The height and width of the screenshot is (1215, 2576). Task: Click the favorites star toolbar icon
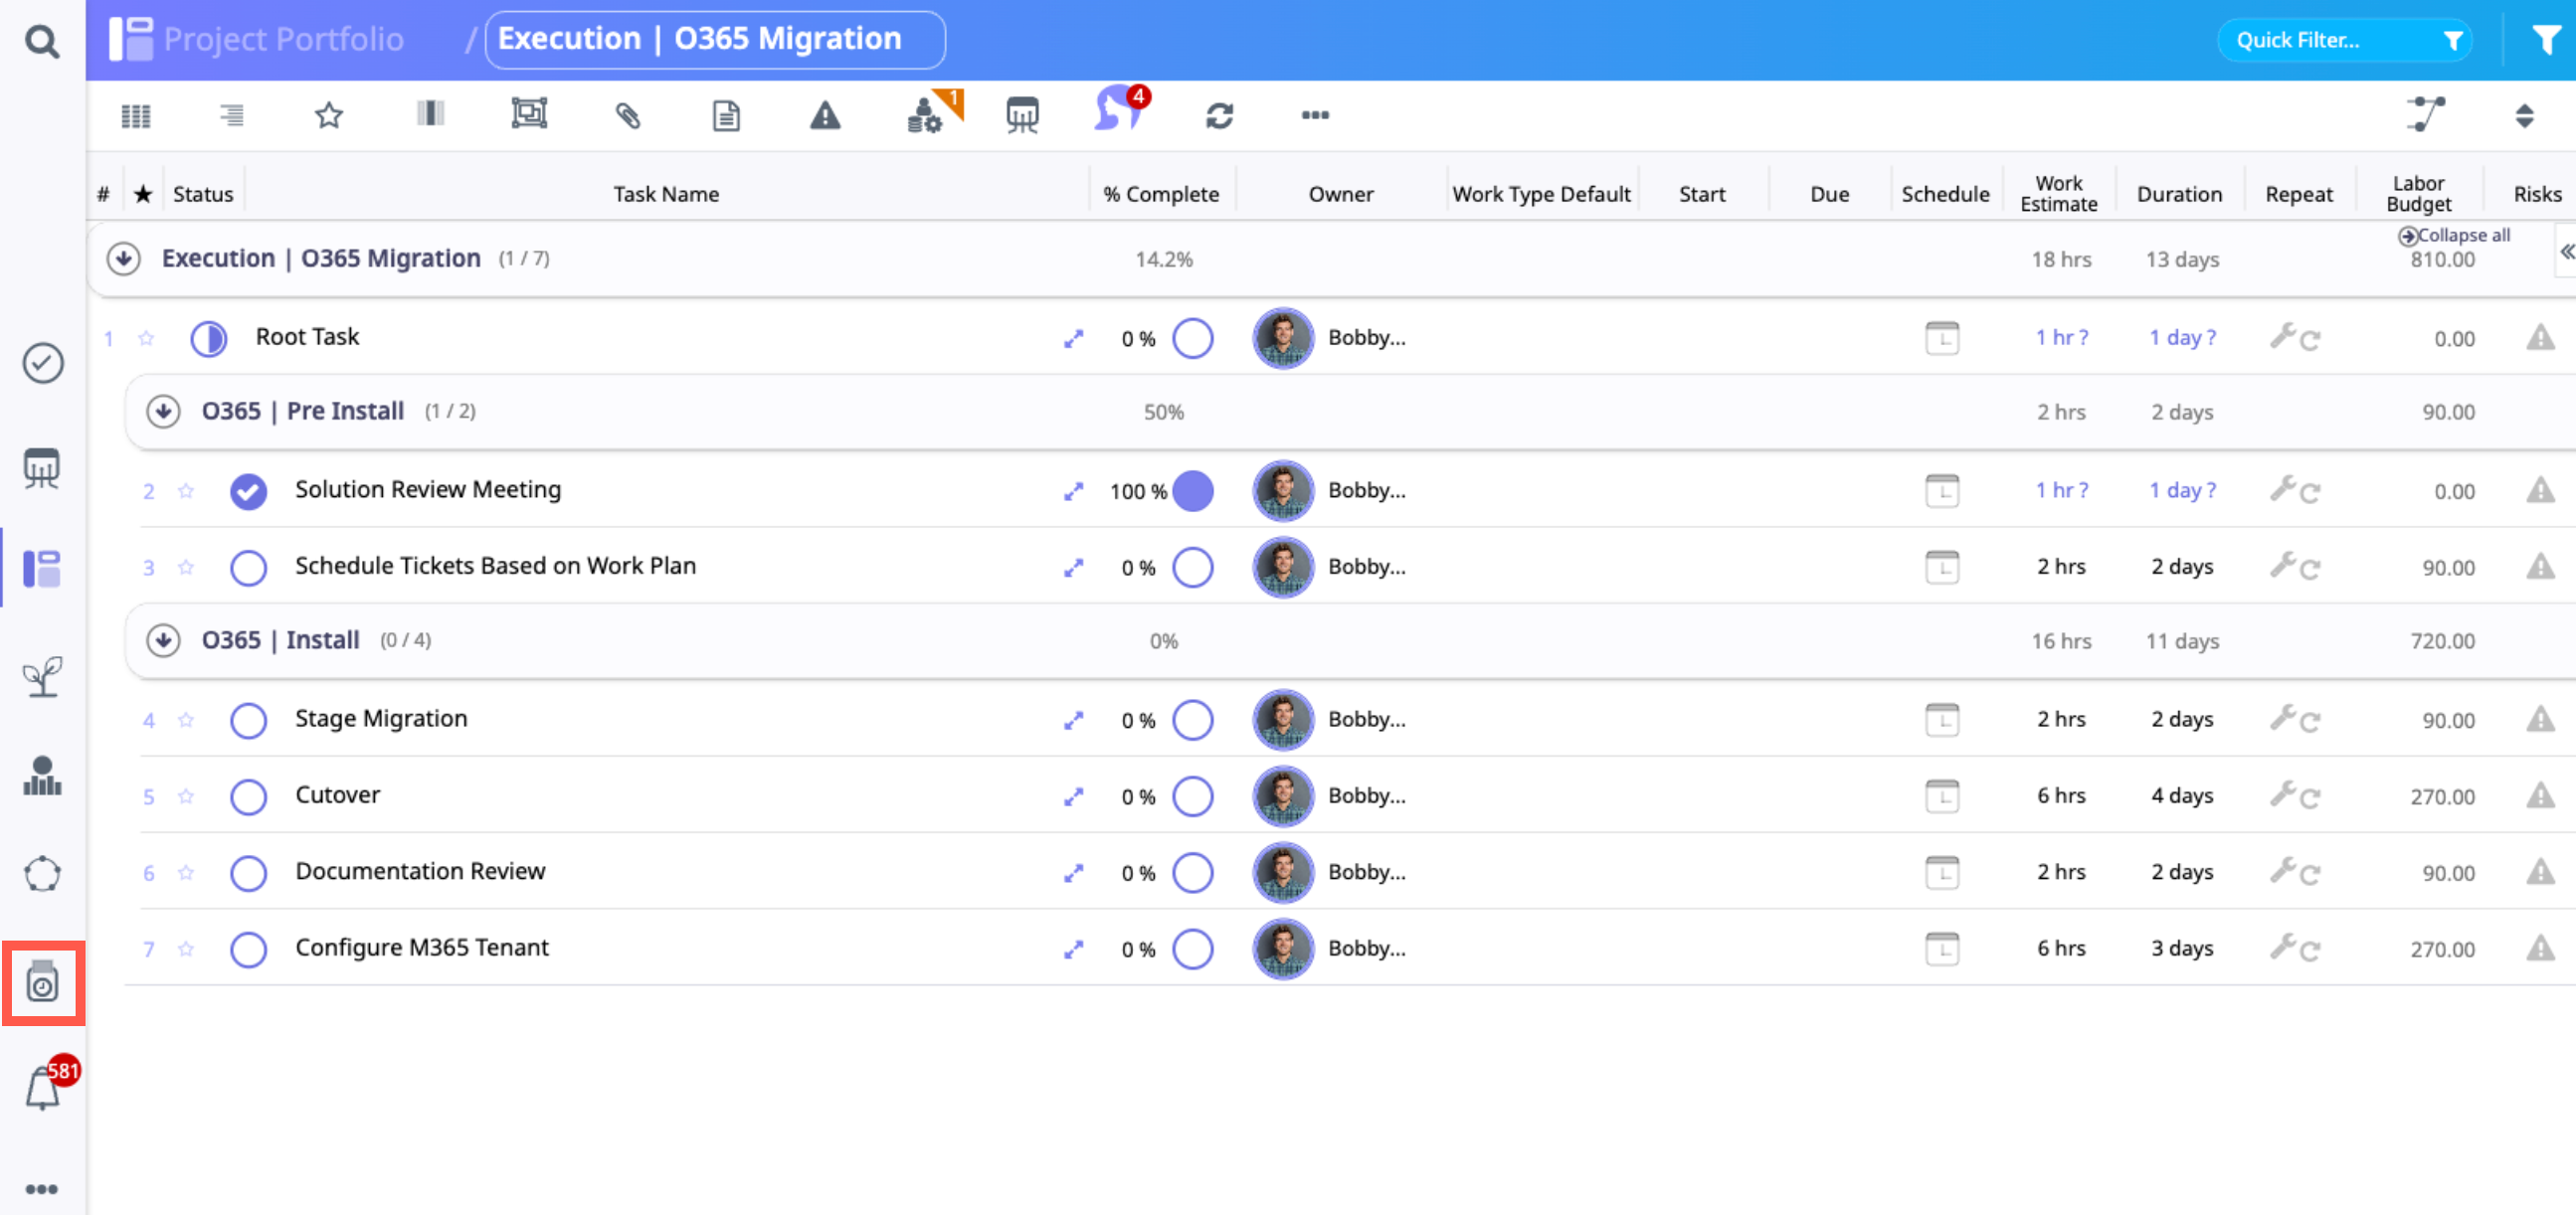tap(329, 116)
